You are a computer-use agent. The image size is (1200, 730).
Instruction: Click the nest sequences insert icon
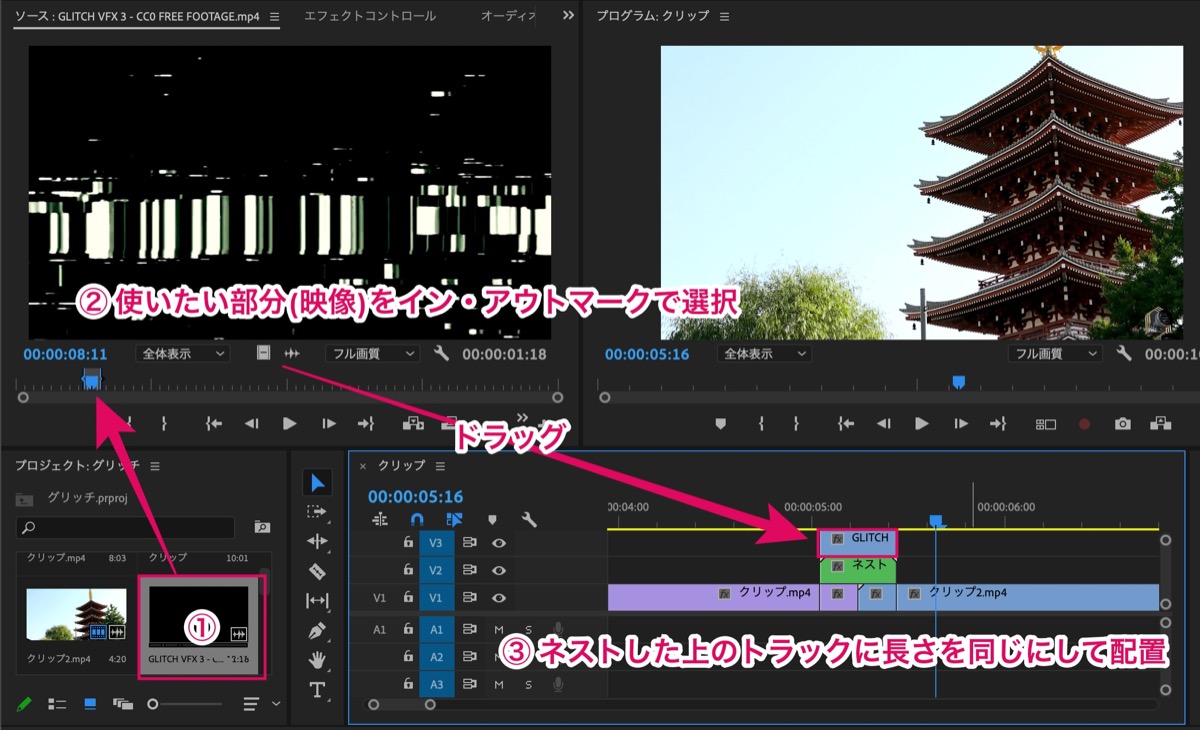[x=380, y=520]
